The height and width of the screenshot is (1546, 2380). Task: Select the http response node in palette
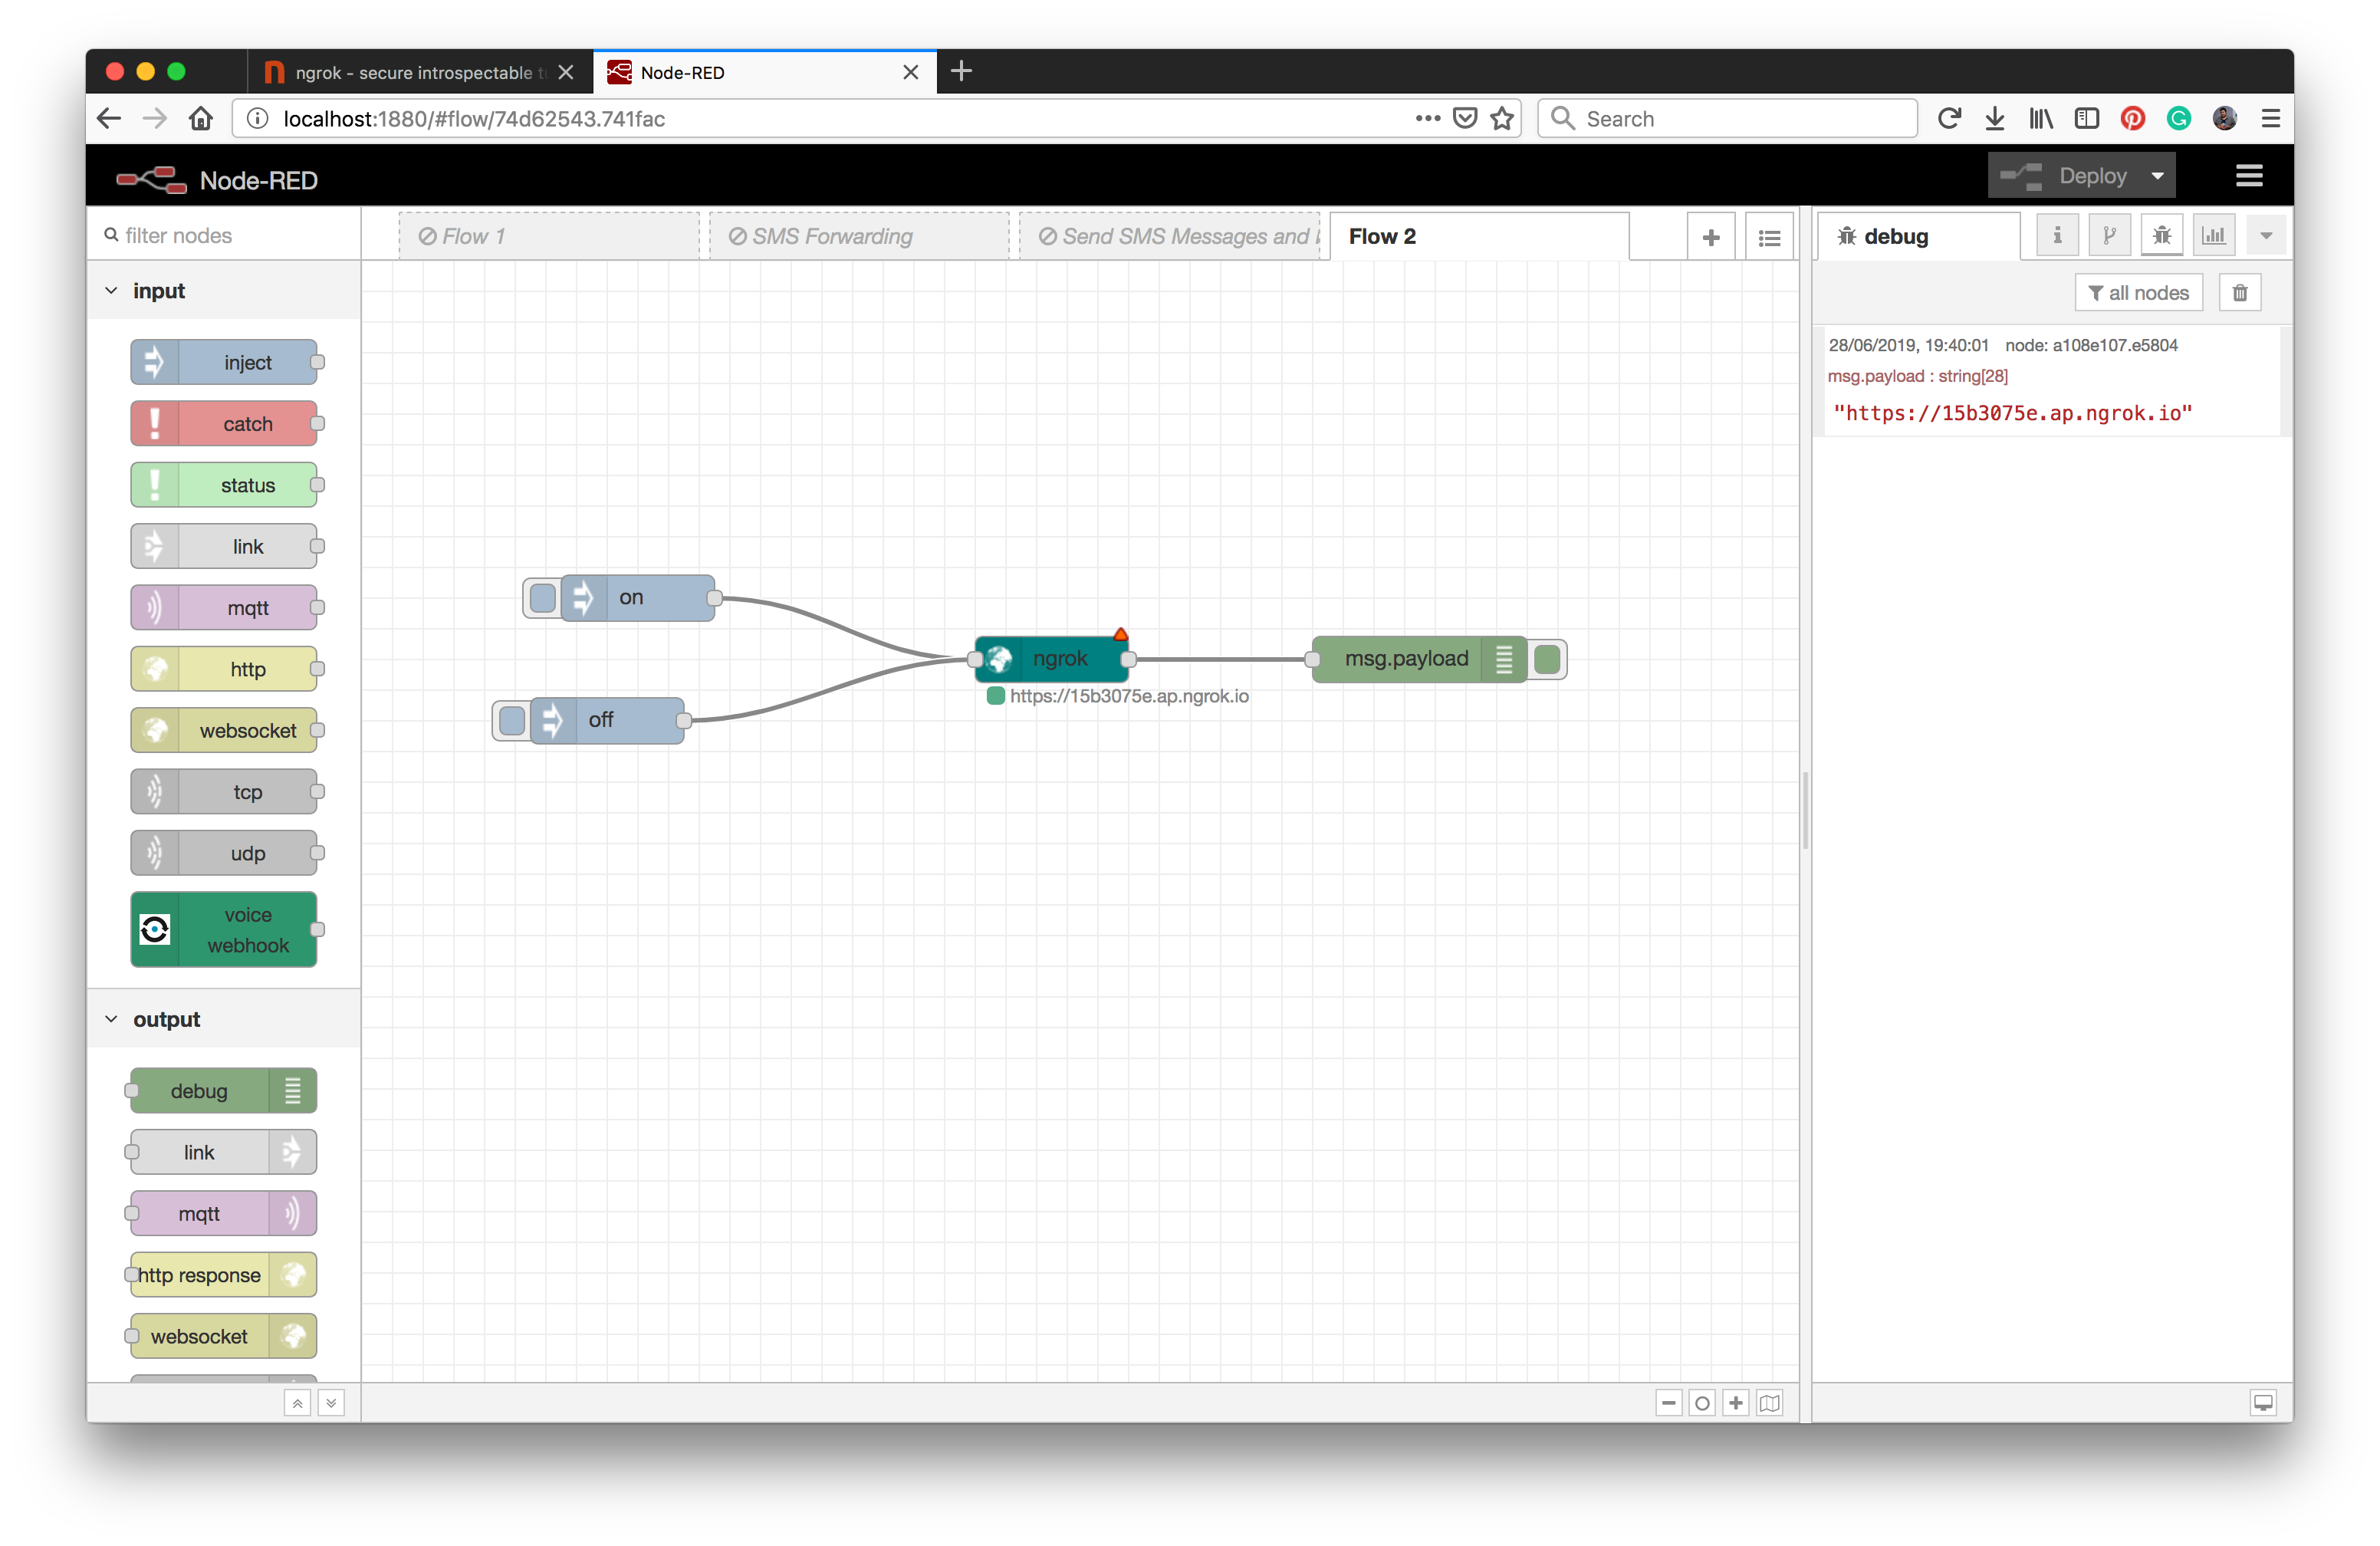(224, 1275)
